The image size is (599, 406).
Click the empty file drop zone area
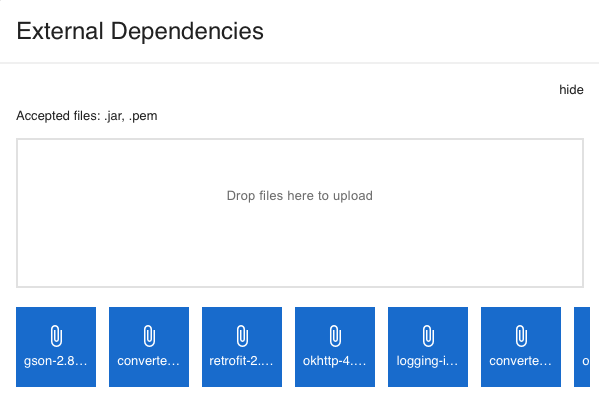[300, 213]
